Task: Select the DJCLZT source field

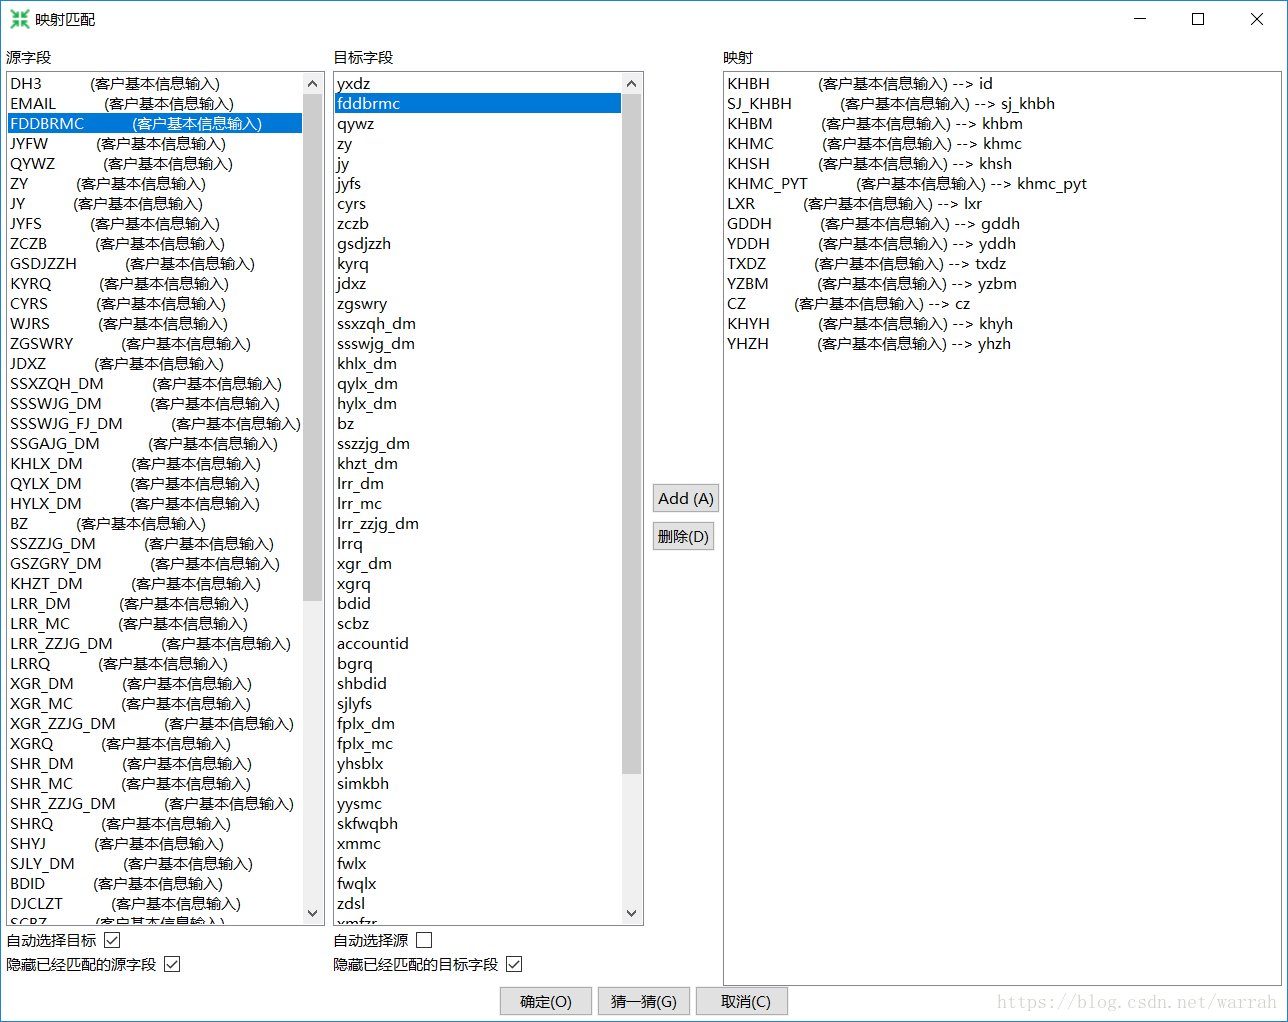Action: coord(154,904)
